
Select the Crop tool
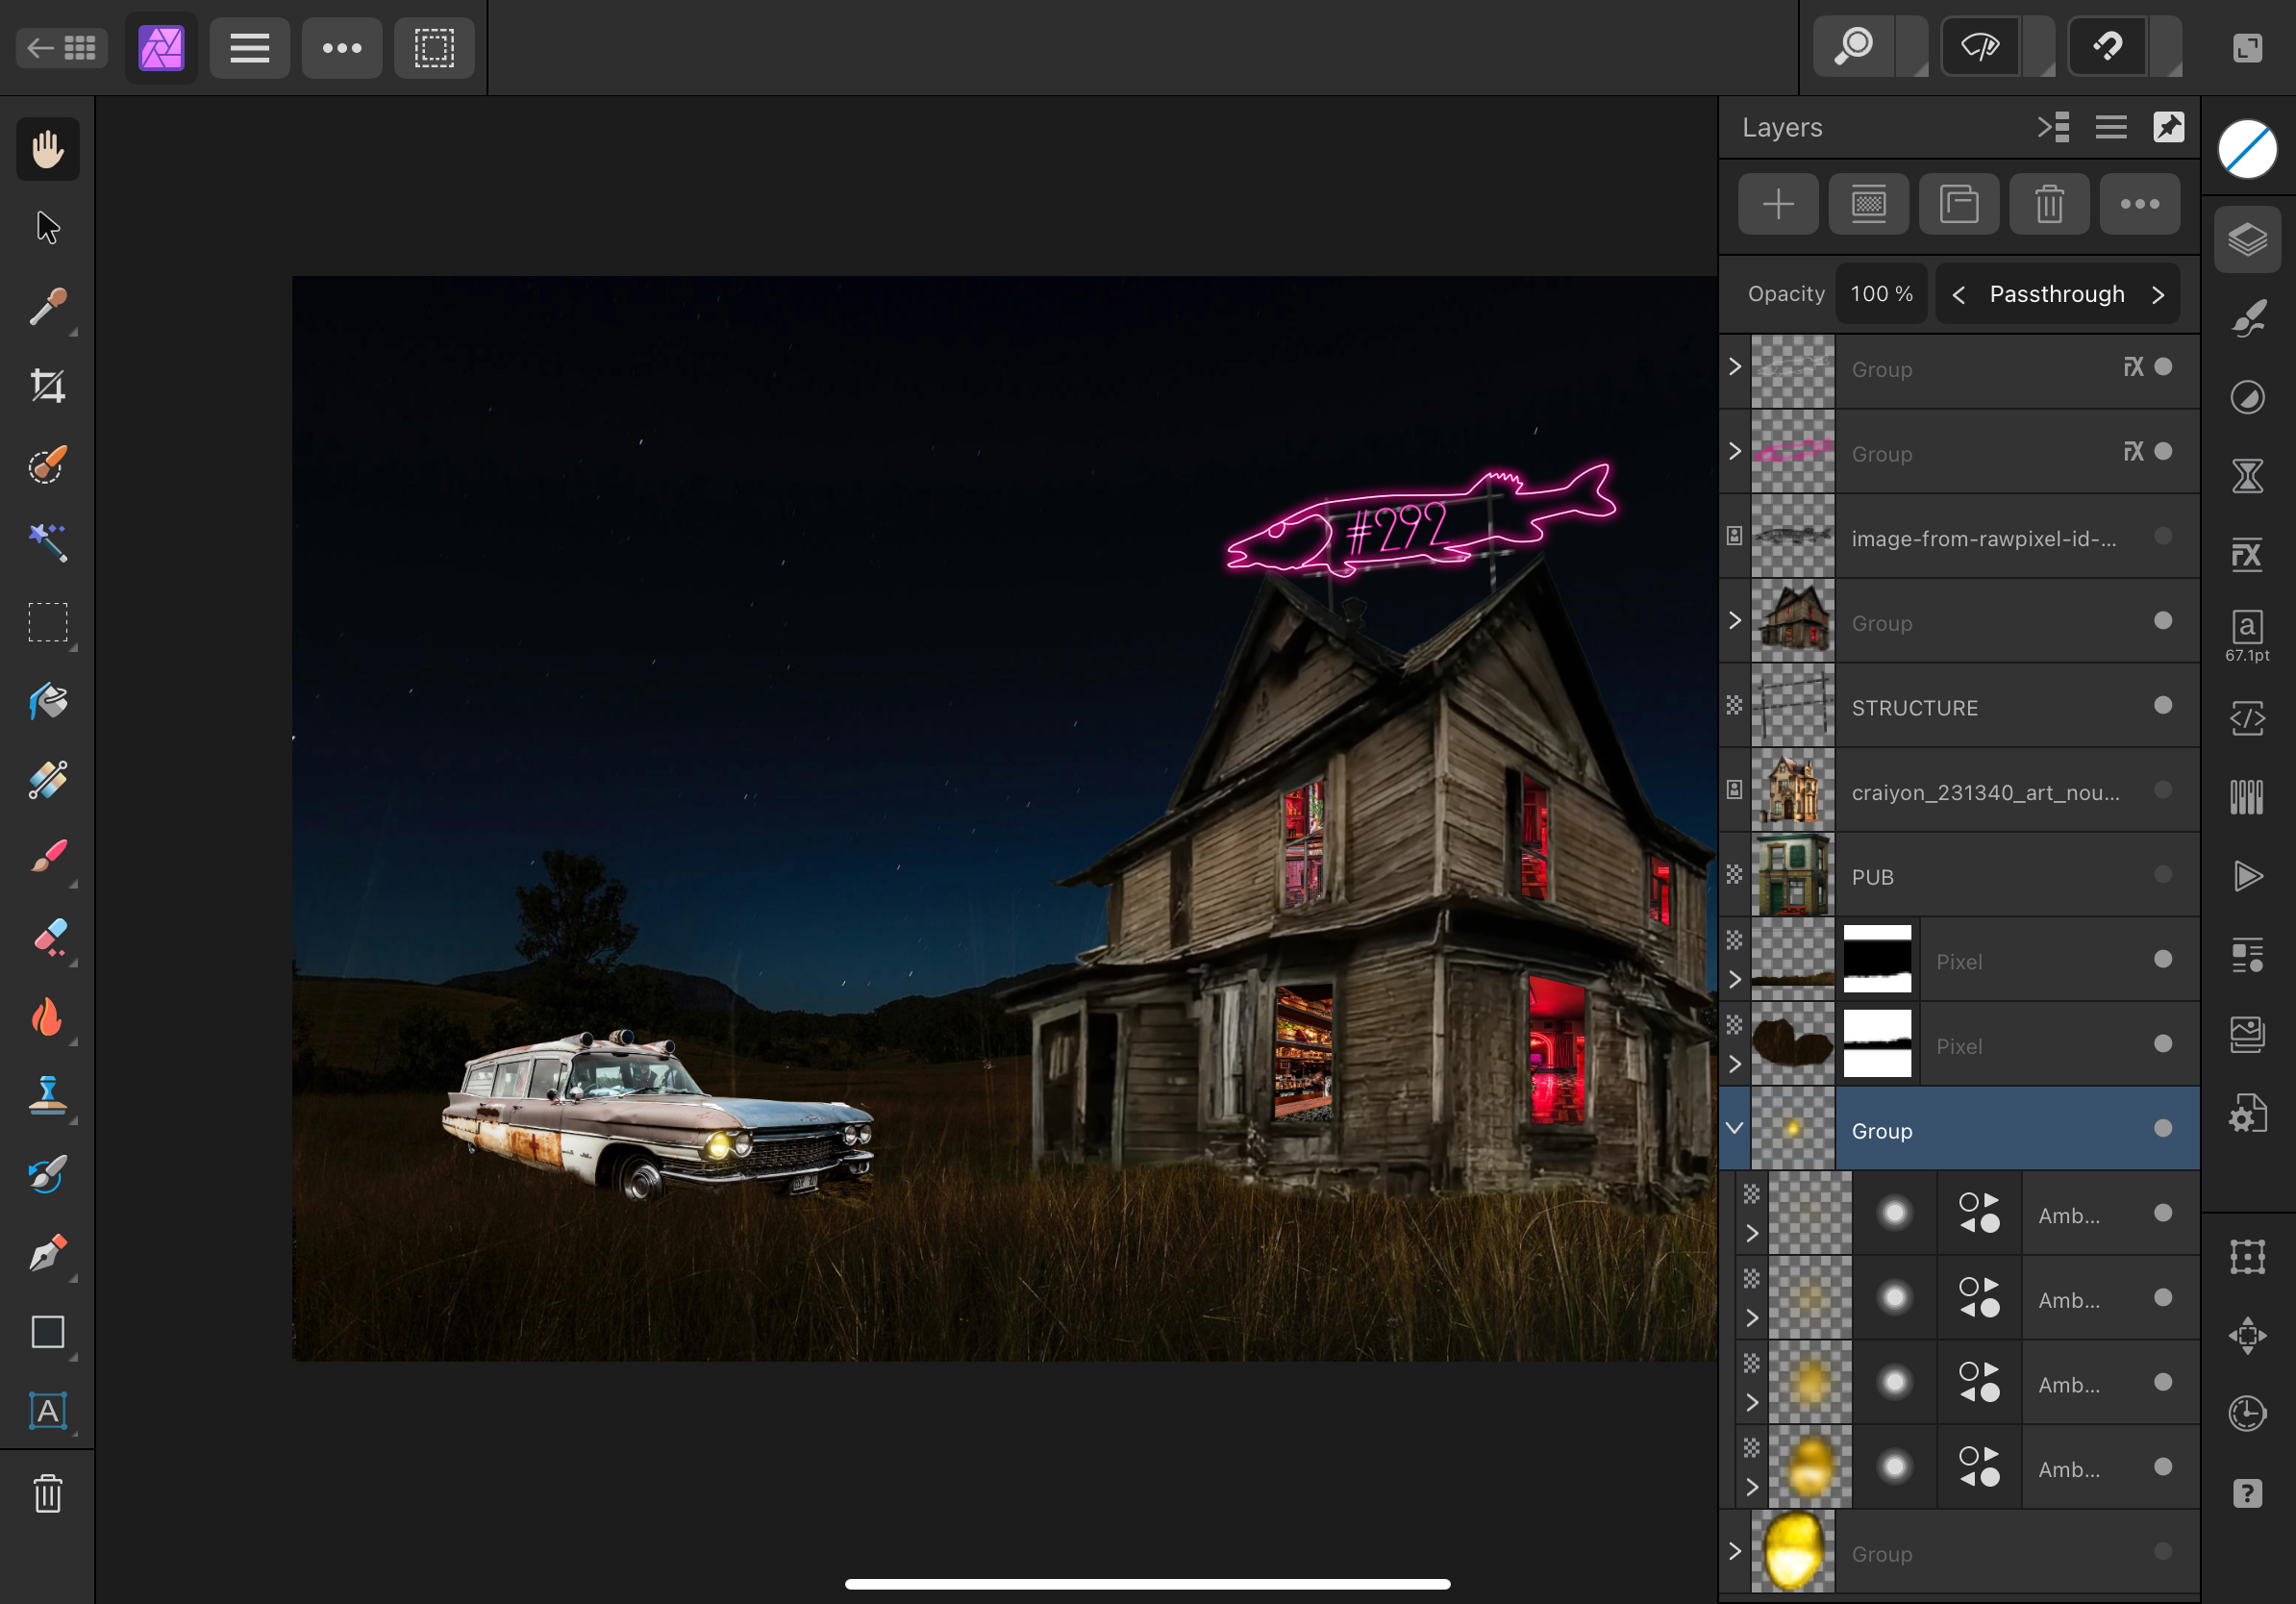tap(47, 386)
